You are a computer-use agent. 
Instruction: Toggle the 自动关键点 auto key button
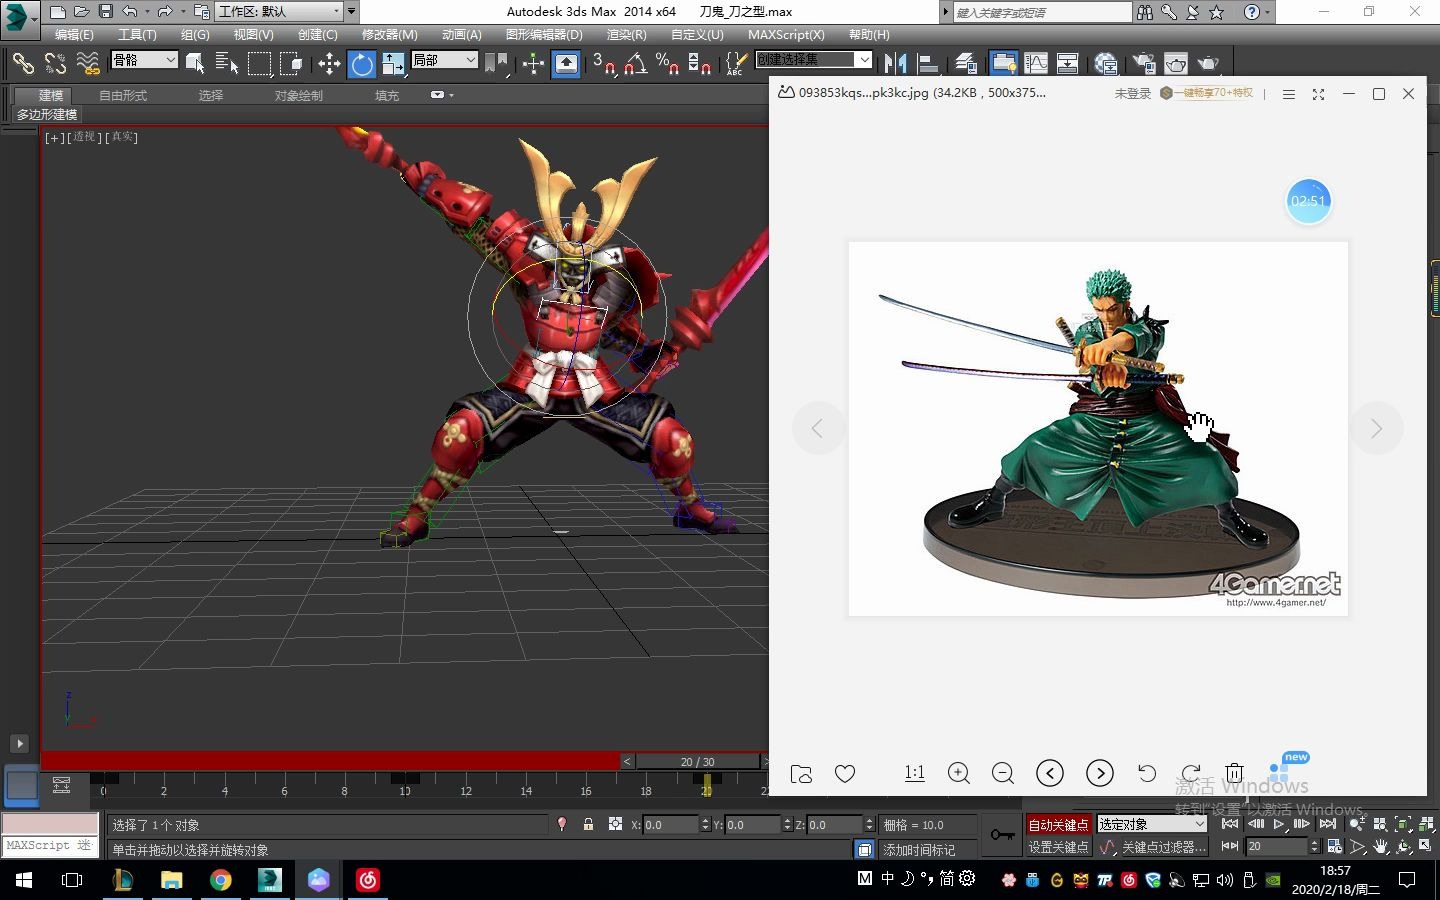point(1058,824)
